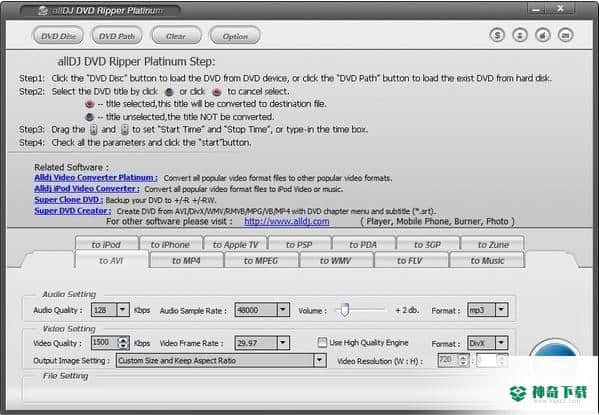
Task: Click the 'Video Setting' group label
Action: (x=69, y=329)
